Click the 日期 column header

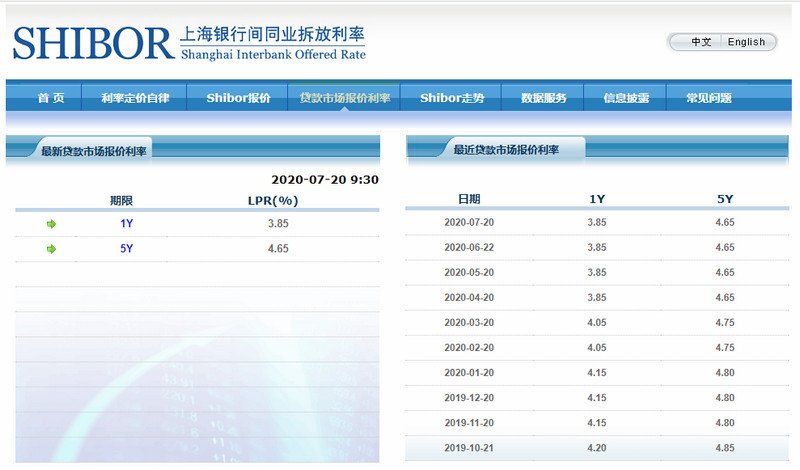[469, 199]
